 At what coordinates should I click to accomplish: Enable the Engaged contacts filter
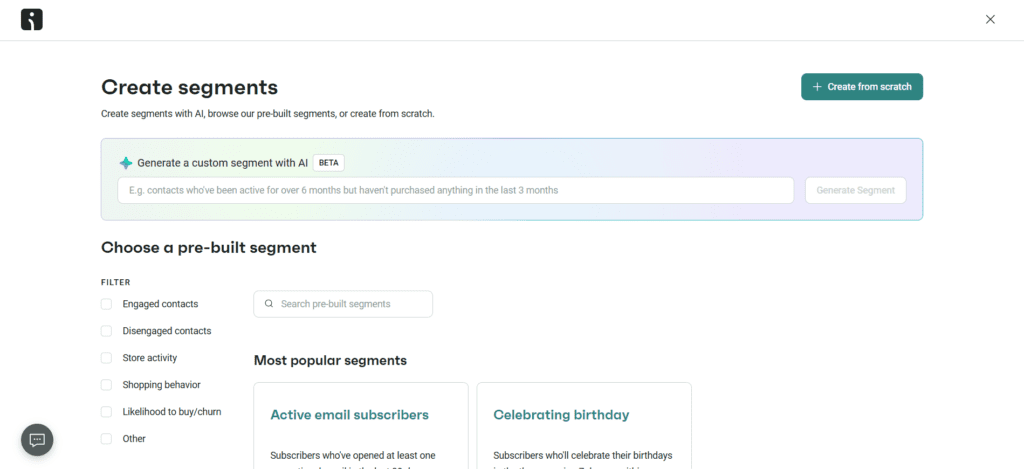(106, 304)
